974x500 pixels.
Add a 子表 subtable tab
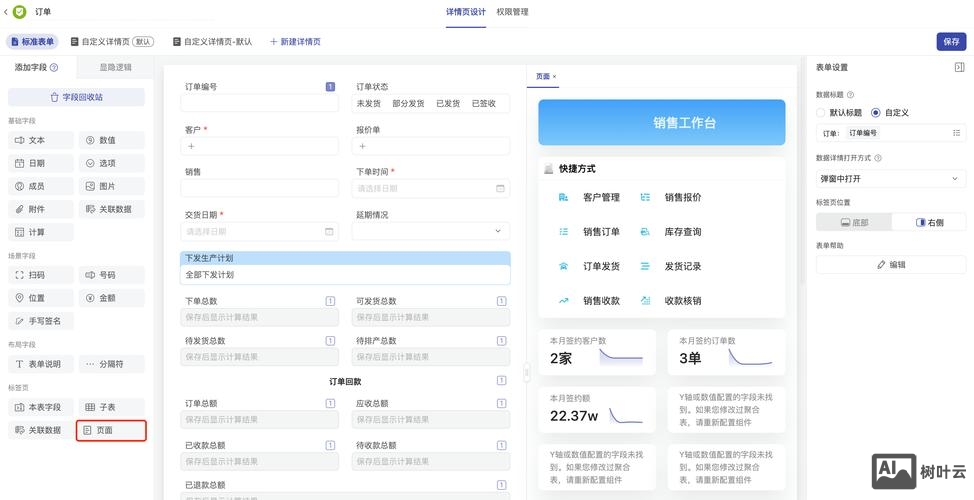(111, 407)
